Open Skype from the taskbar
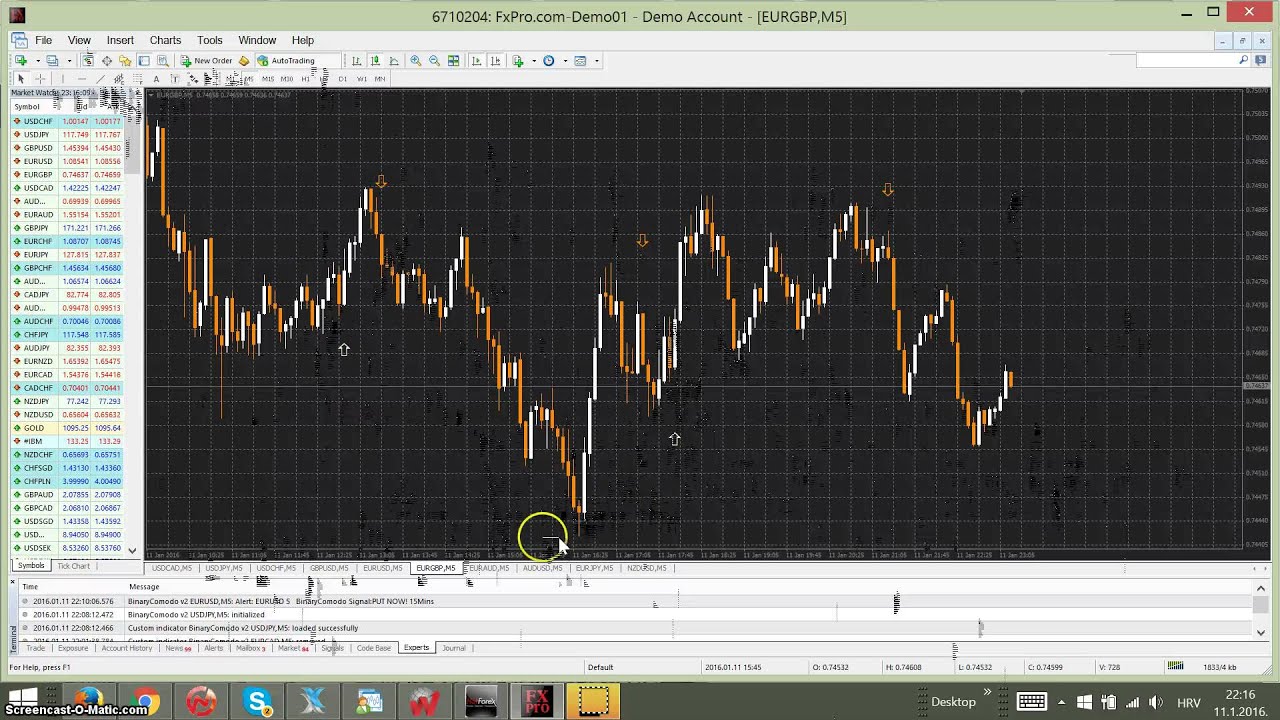 click(259, 702)
